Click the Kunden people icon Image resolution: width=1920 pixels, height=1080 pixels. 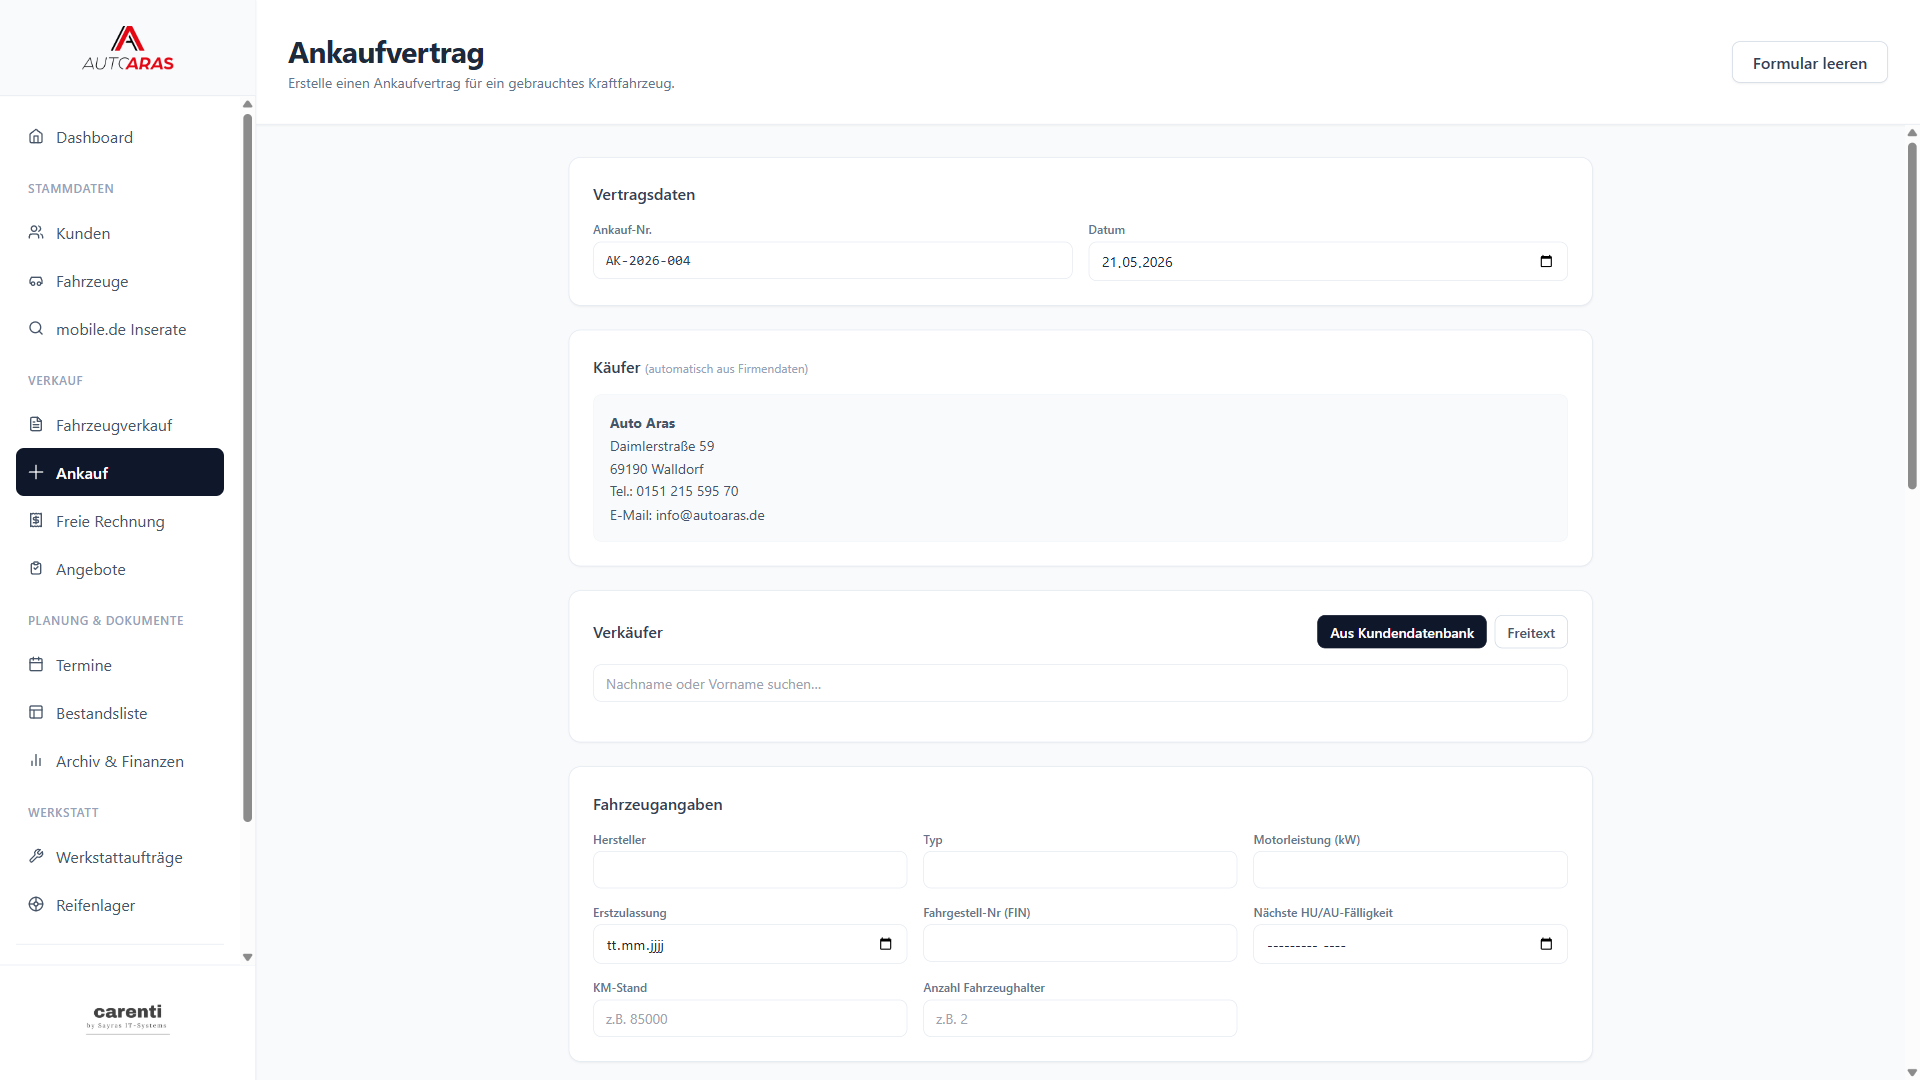36,233
